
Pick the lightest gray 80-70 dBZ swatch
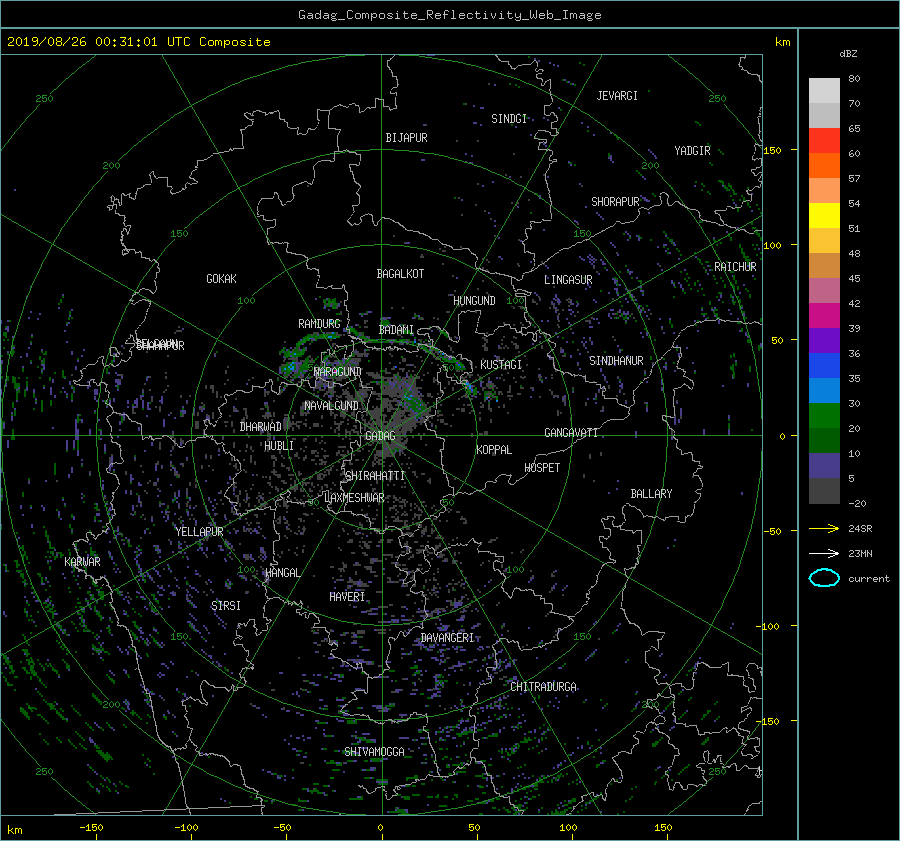tap(824, 90)
